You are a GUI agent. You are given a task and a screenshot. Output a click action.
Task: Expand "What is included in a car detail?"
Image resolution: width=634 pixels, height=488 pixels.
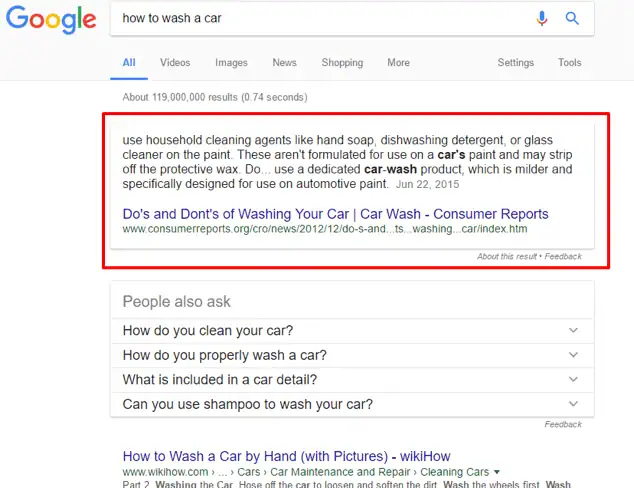350,380
